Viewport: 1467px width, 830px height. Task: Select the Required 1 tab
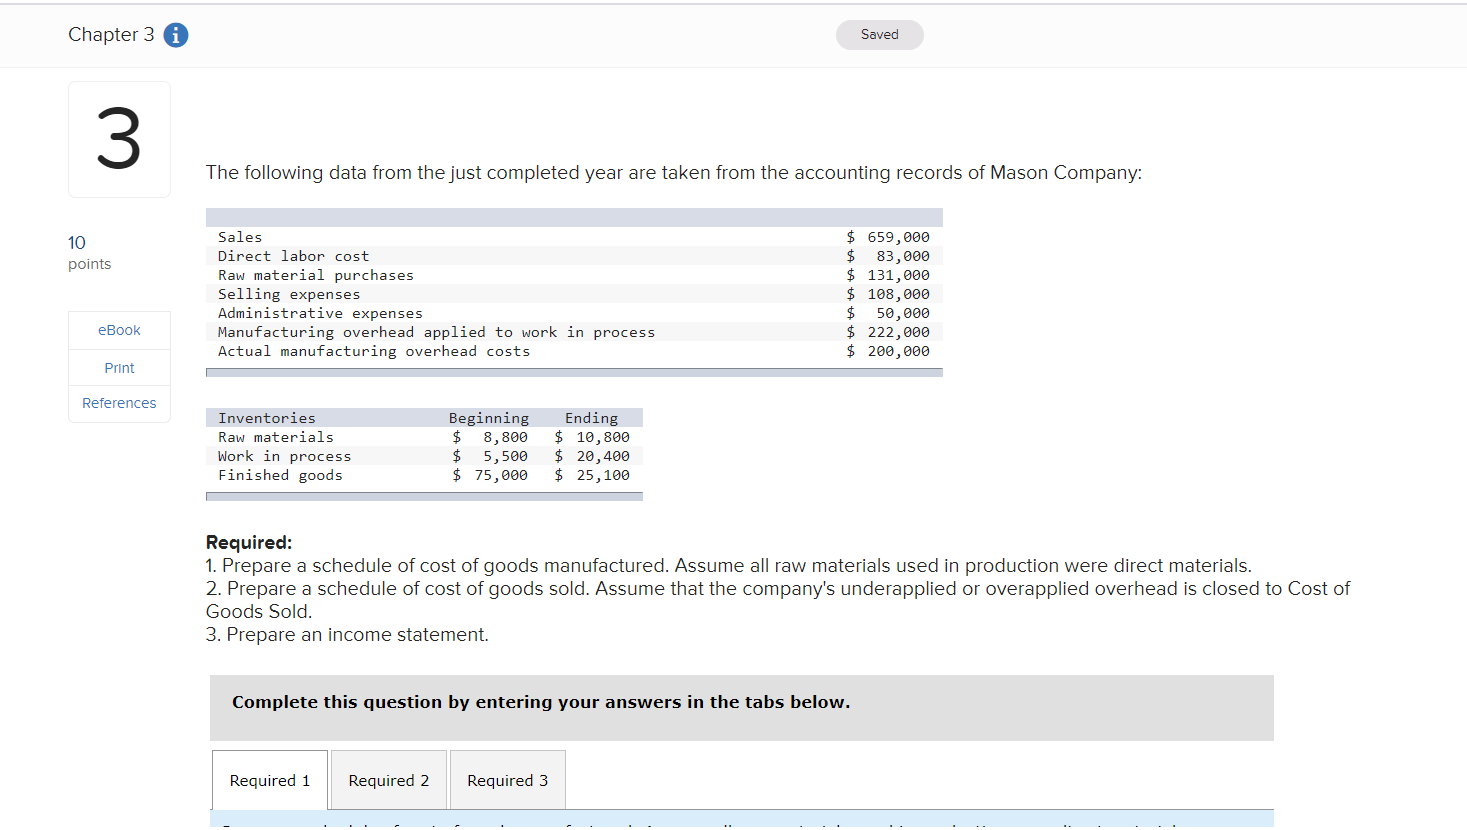click(269, 779)
